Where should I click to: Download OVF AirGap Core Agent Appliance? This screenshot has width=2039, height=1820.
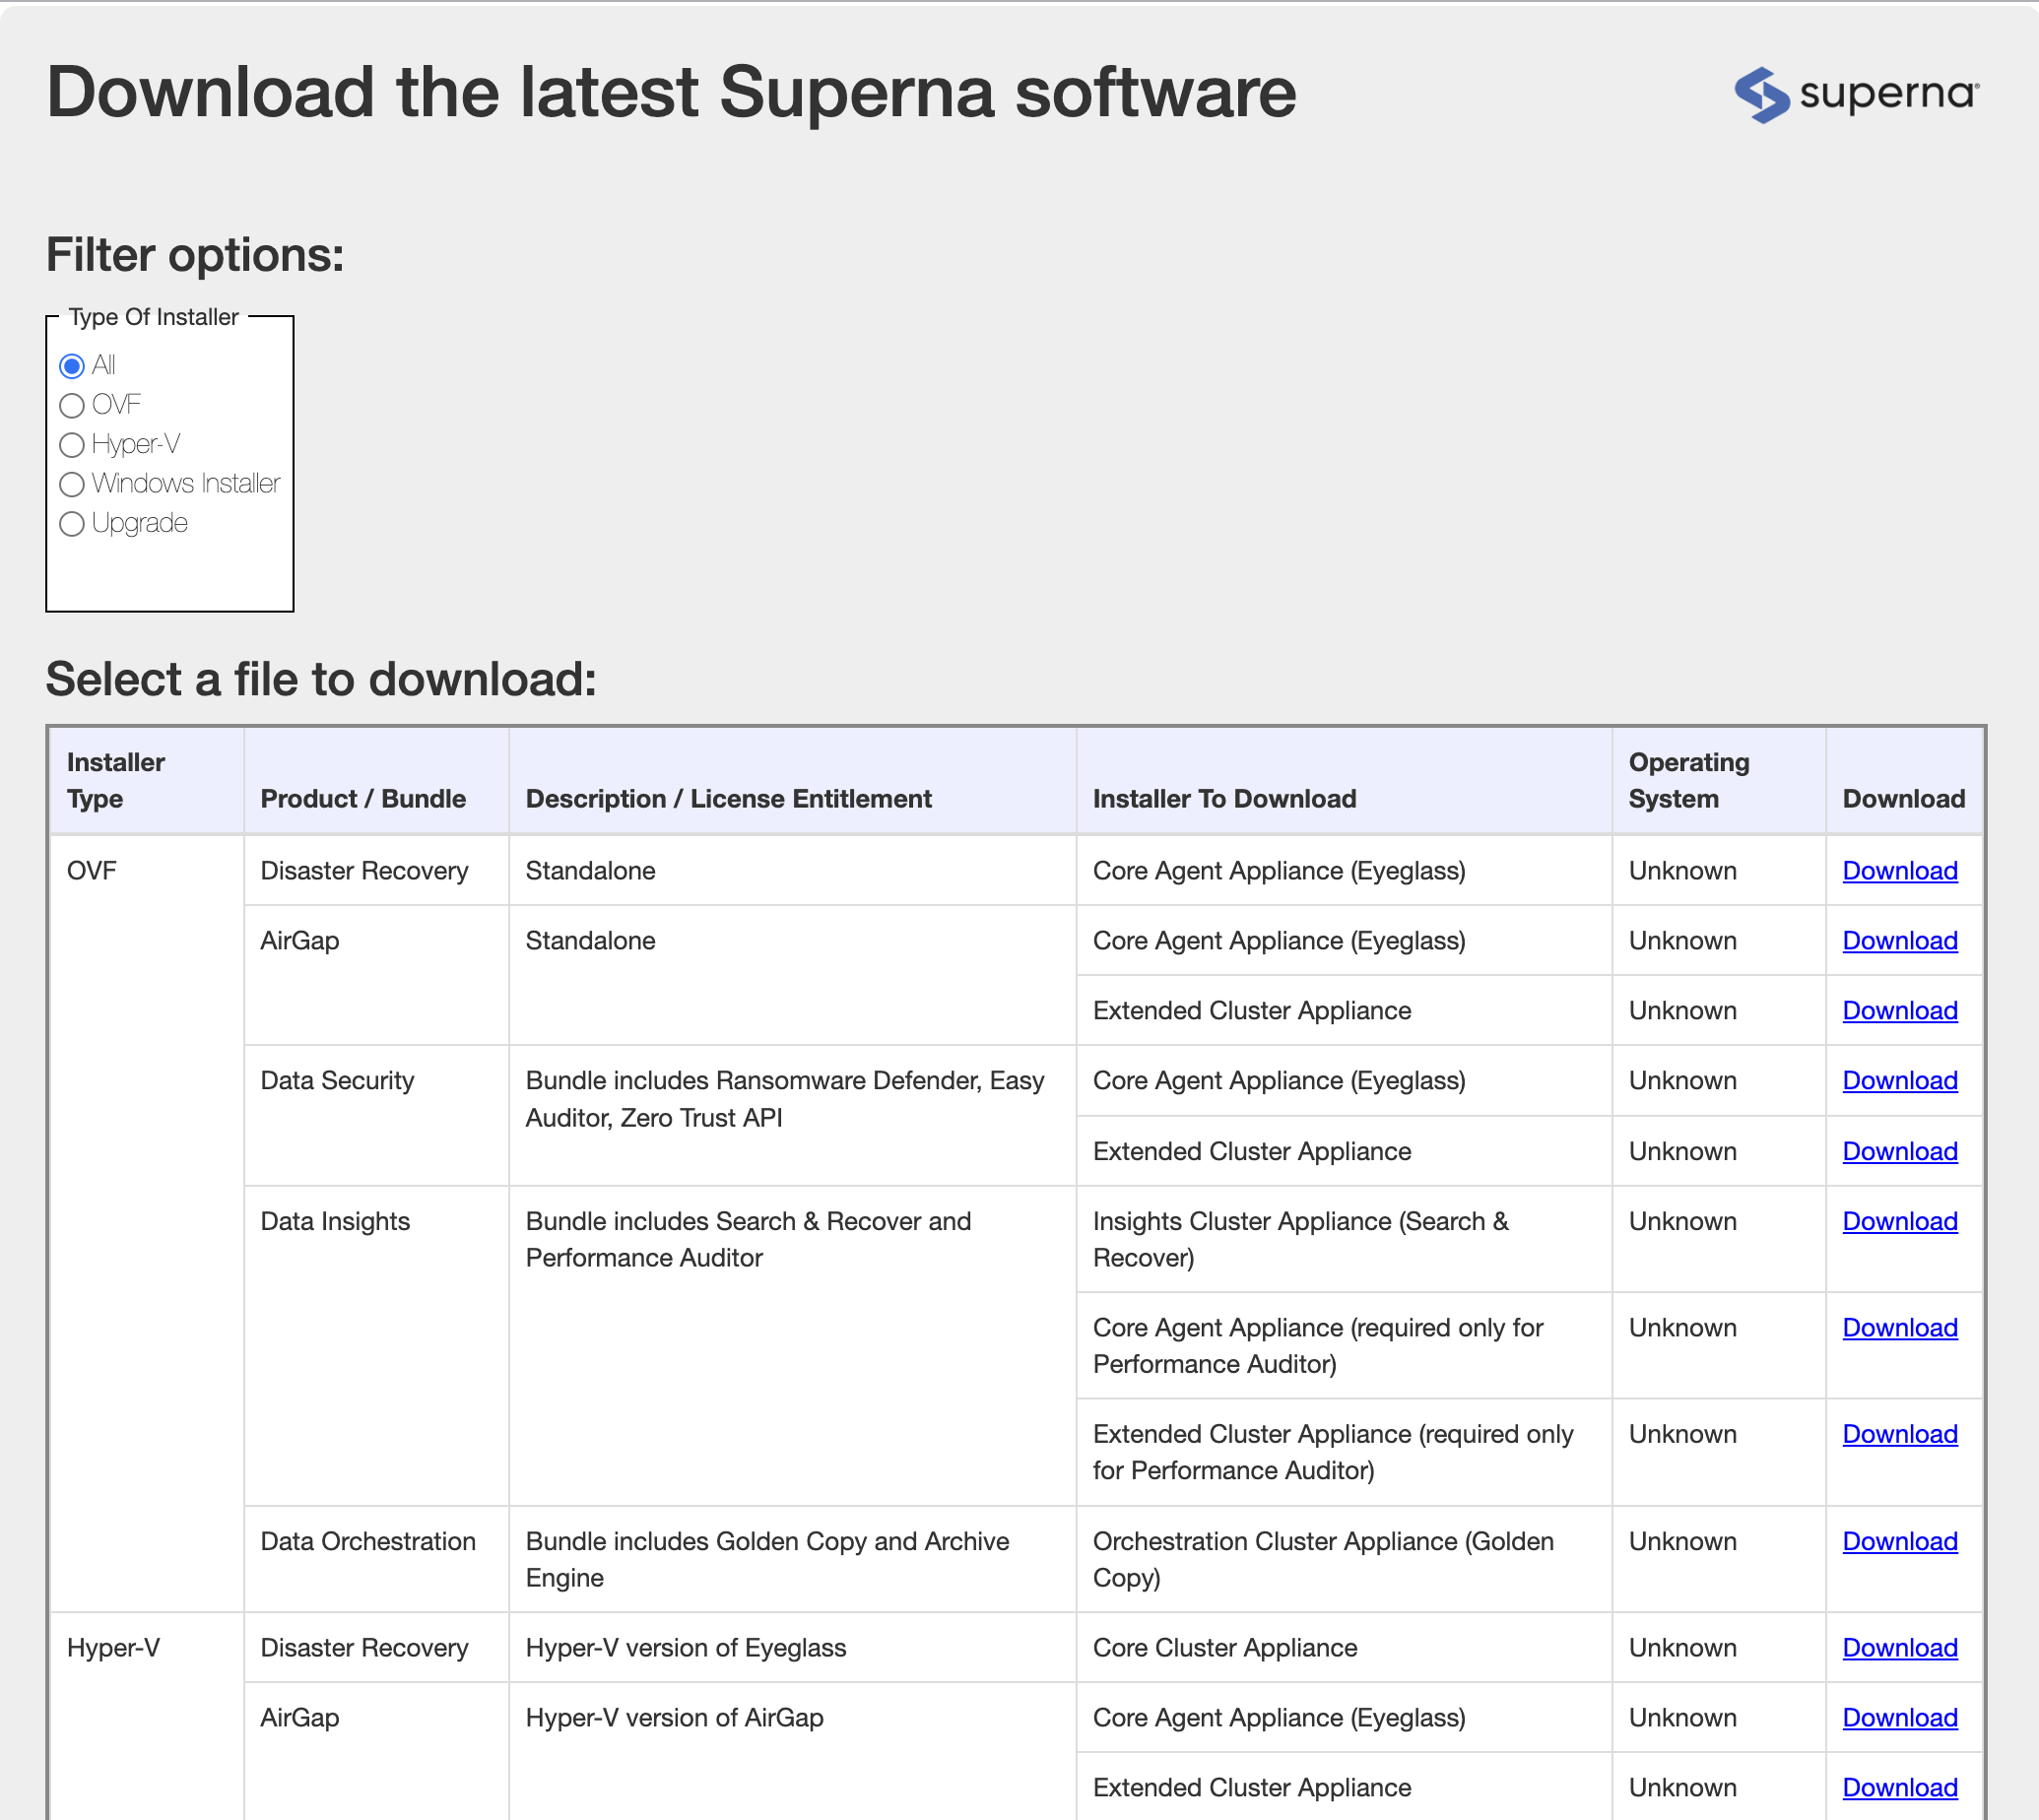1899,941
